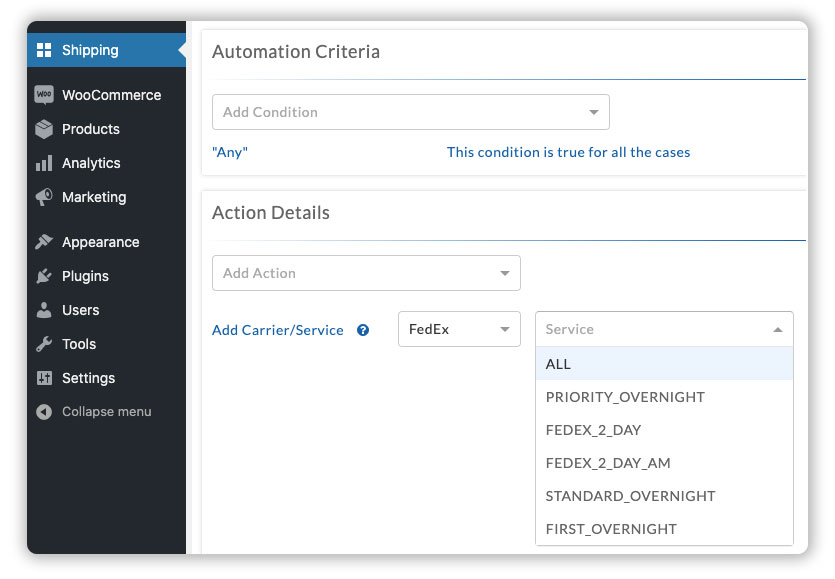Screen dimensions: 835x579
Task: Click the Analytics bar chart icon
Action: coord(44,163)
